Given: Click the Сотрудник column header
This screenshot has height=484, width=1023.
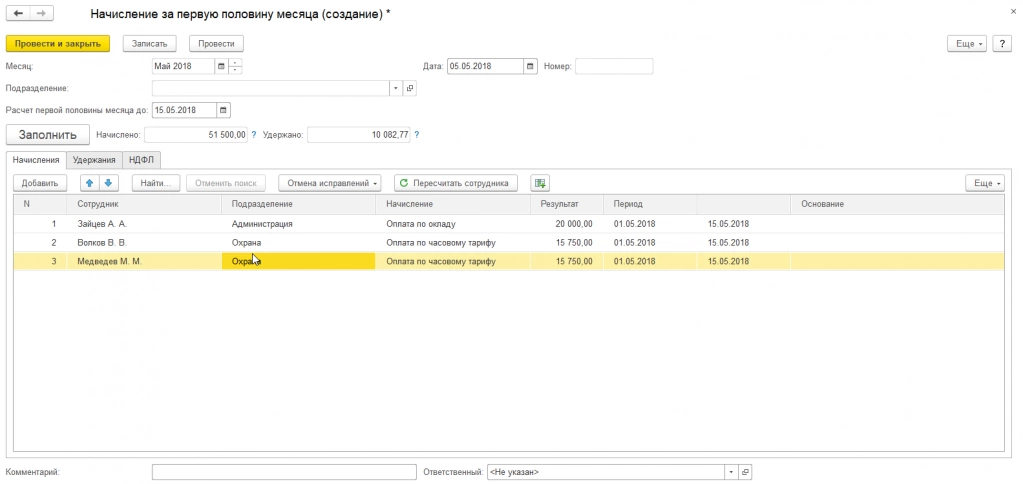Looking at the screenshot, I should pyautogui.click(x=144, y=204).
